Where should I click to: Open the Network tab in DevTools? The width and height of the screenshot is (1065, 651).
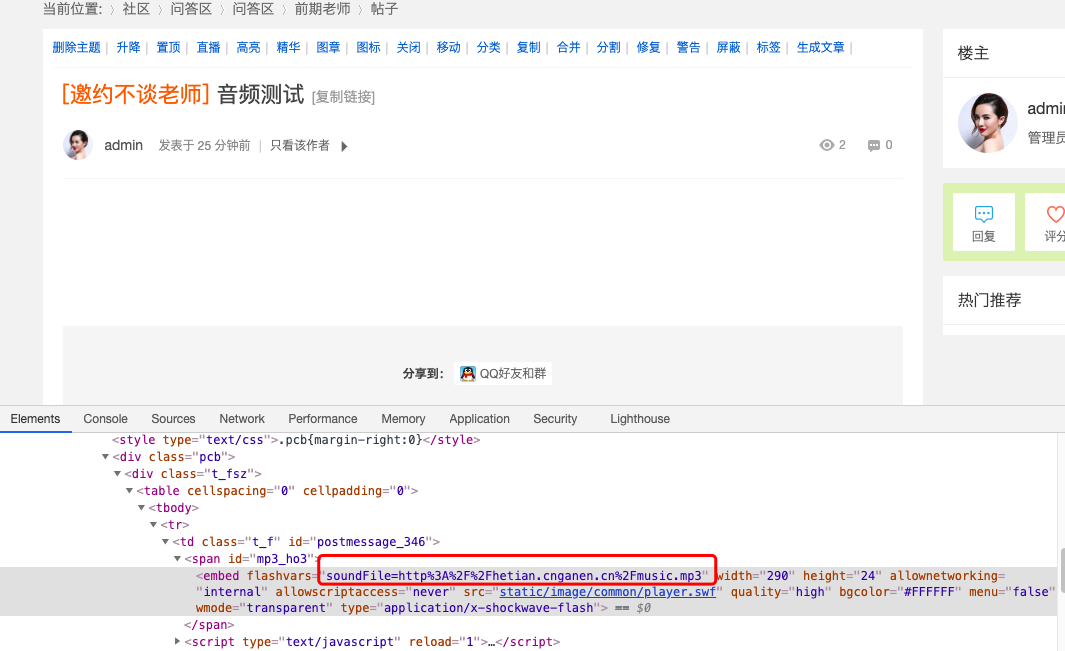[x=242, y=419]
